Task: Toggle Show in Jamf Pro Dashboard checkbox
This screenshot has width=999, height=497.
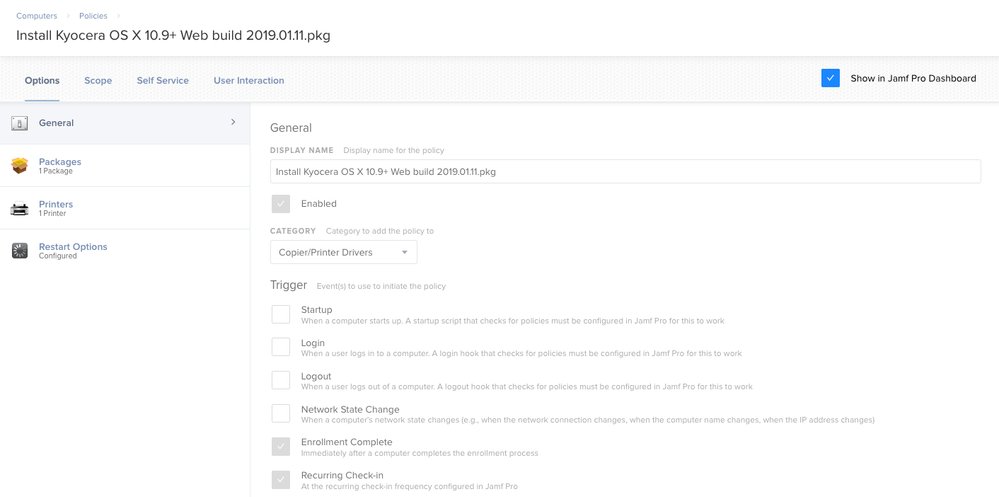Action: [x=830, y=78]
